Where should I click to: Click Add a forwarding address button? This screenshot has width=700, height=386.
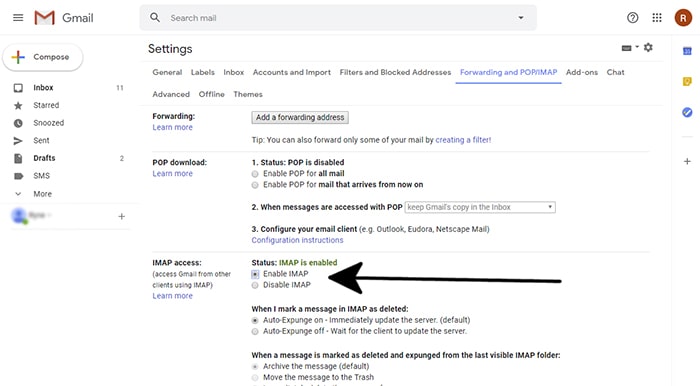click(300, 117)
